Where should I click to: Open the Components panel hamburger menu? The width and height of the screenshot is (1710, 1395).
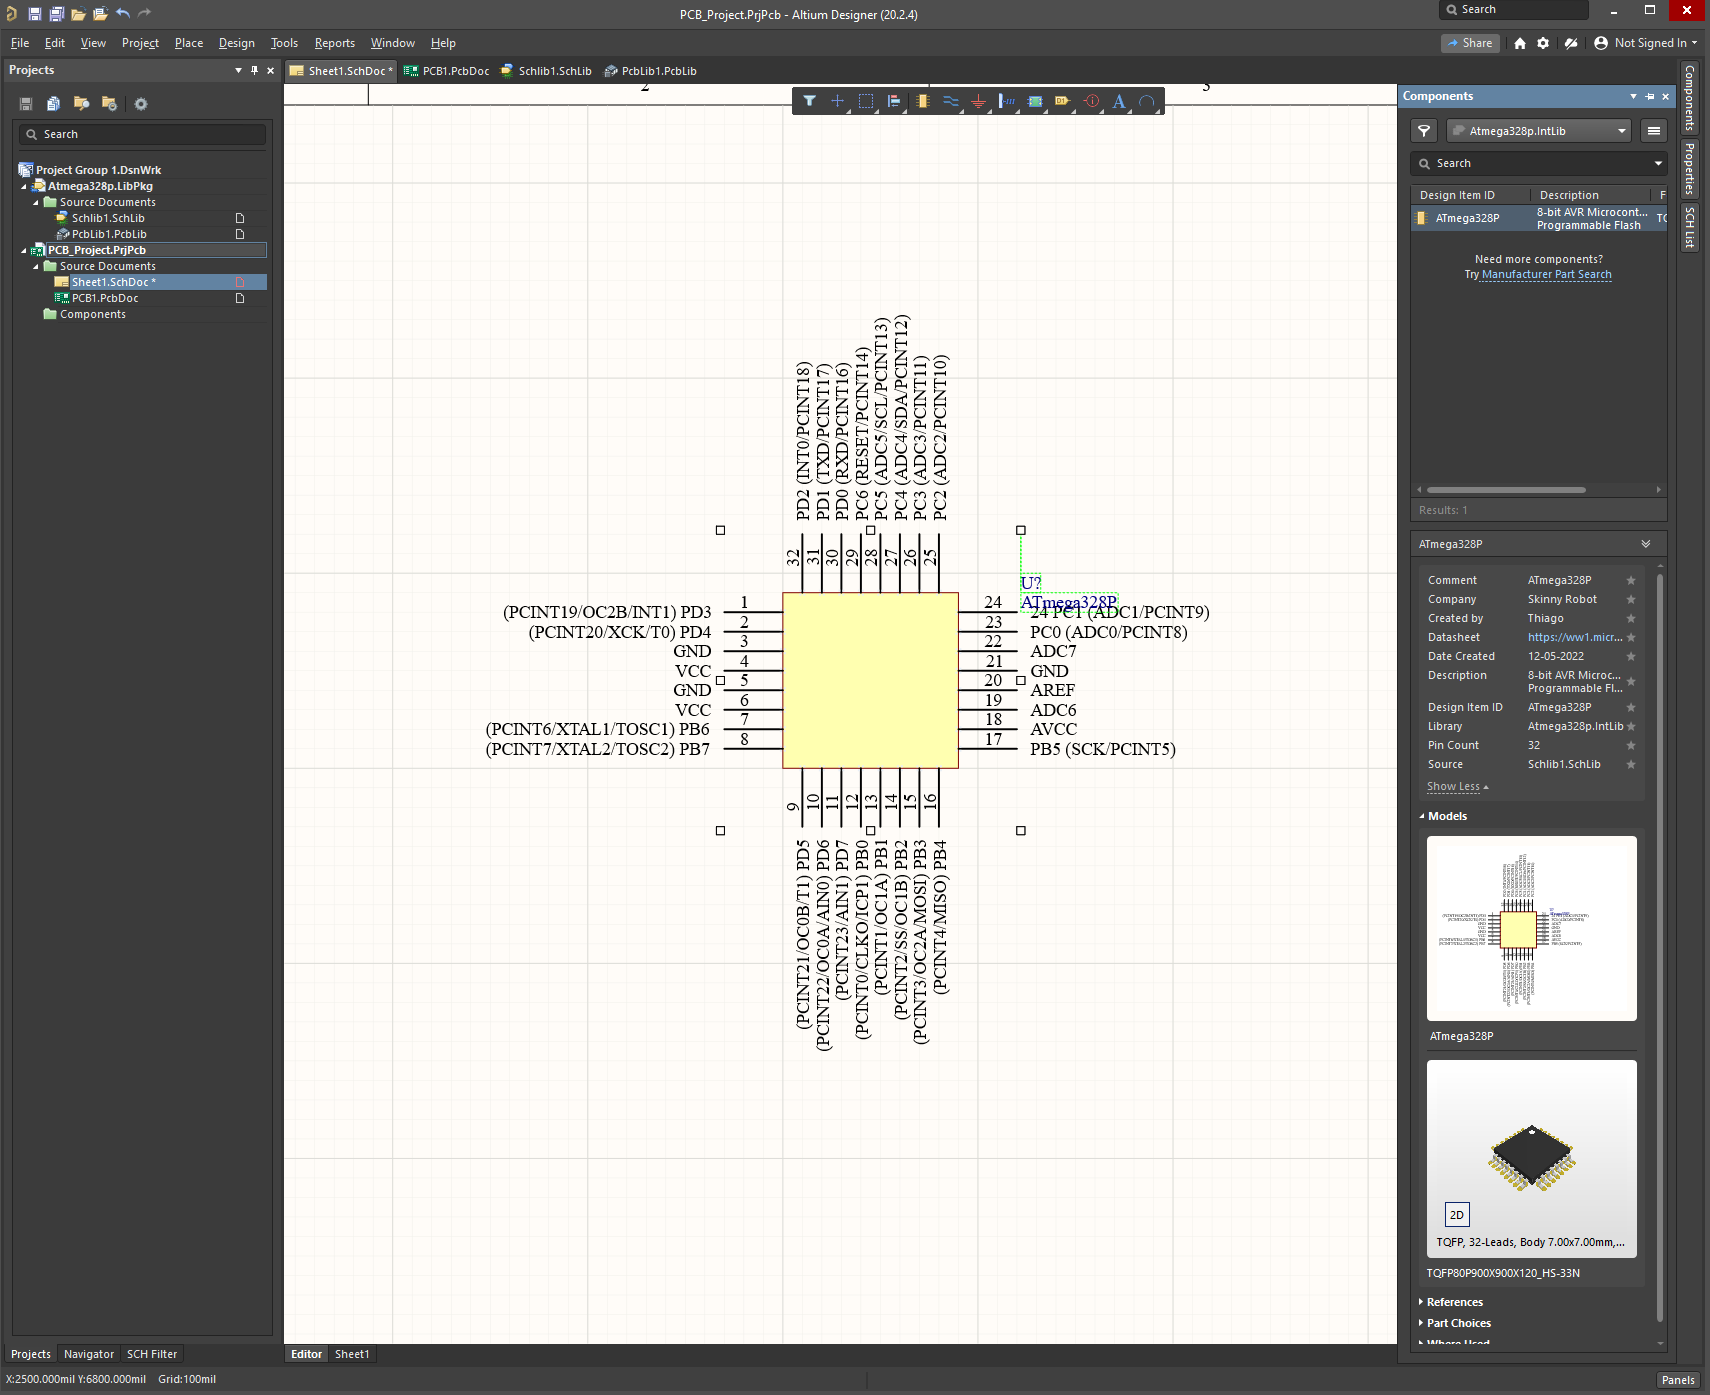1654,131
